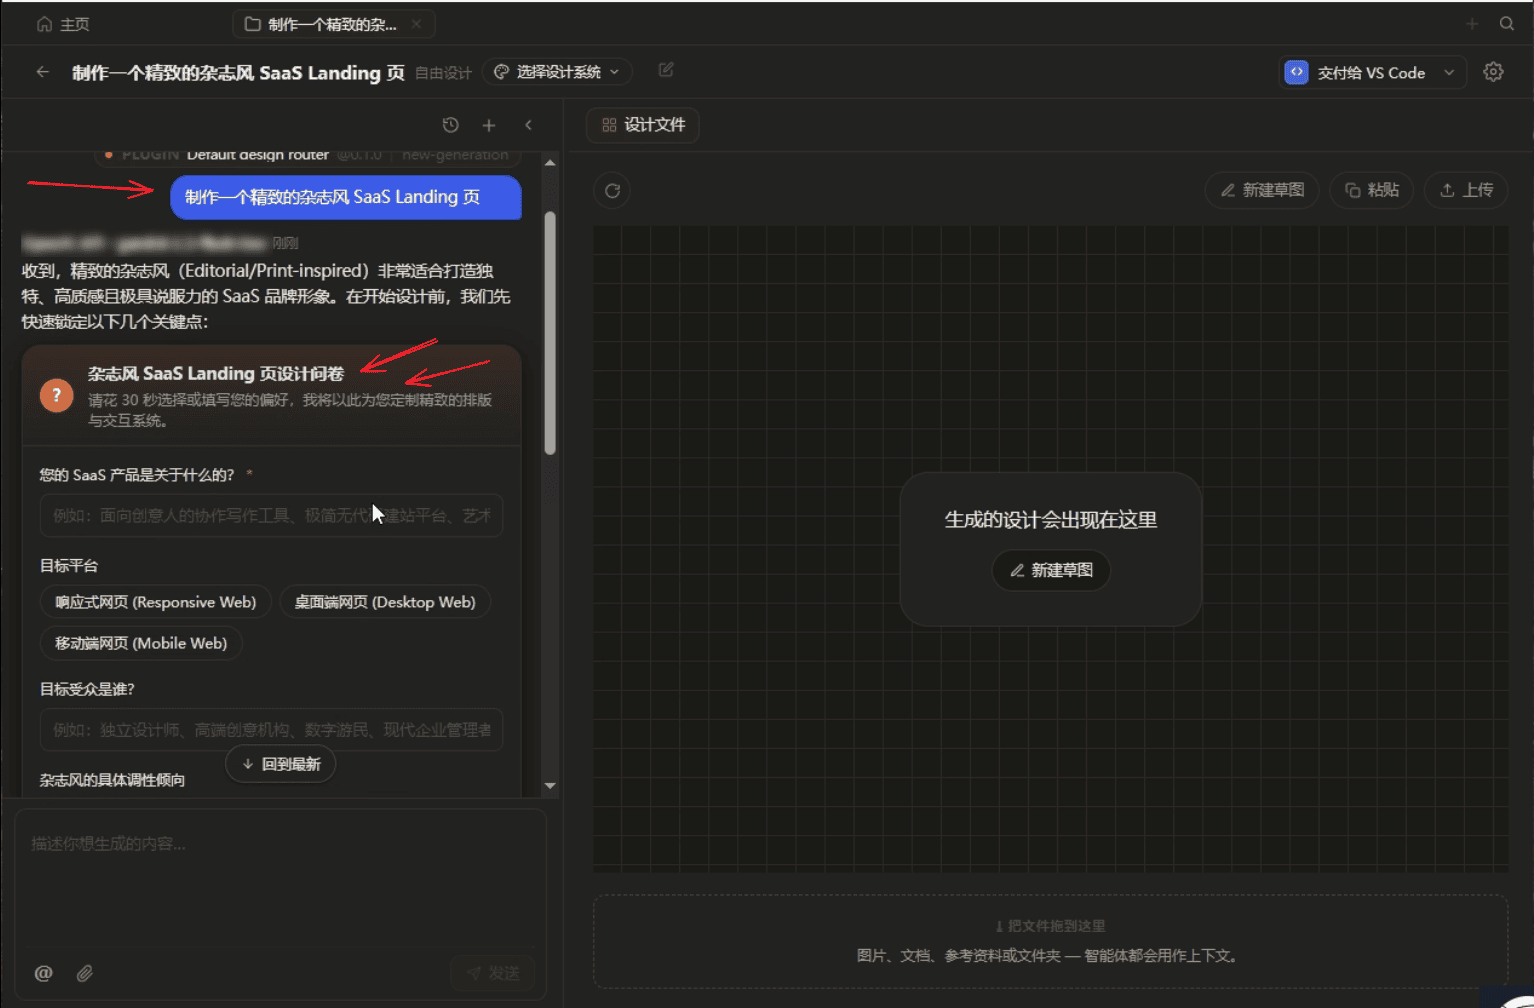The width and height of the screenshot is (1534, 1008).
Task: Open search with magnifier icon
Action: click(x=1507, y=24)
